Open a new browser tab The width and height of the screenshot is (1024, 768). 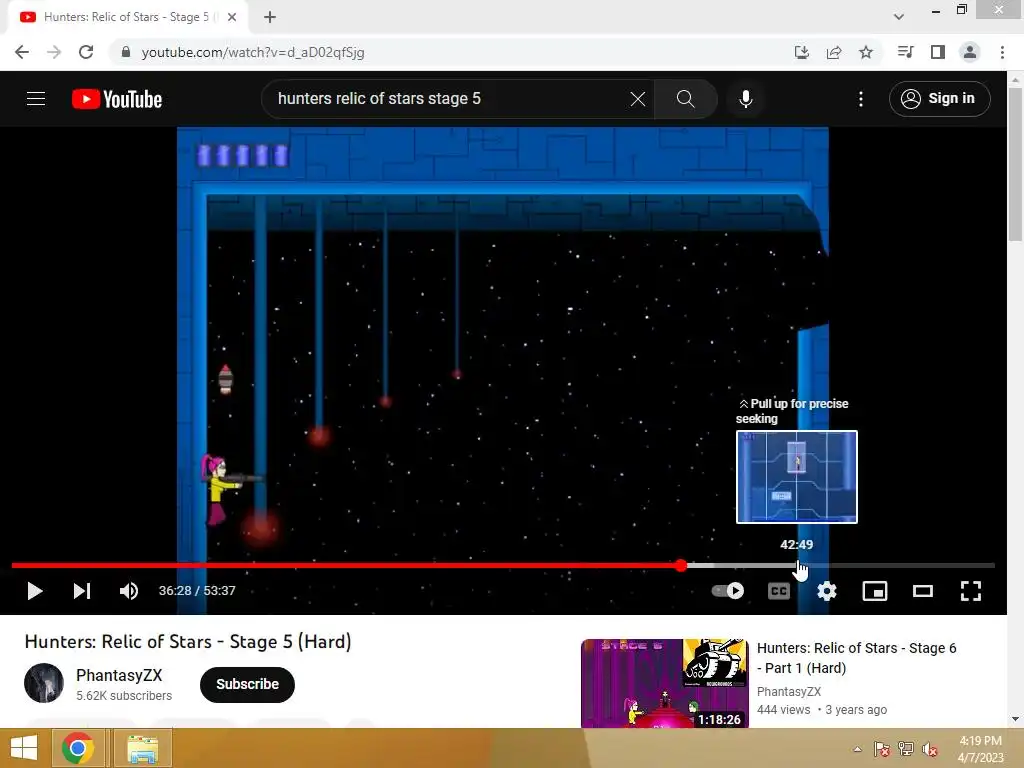270,17
